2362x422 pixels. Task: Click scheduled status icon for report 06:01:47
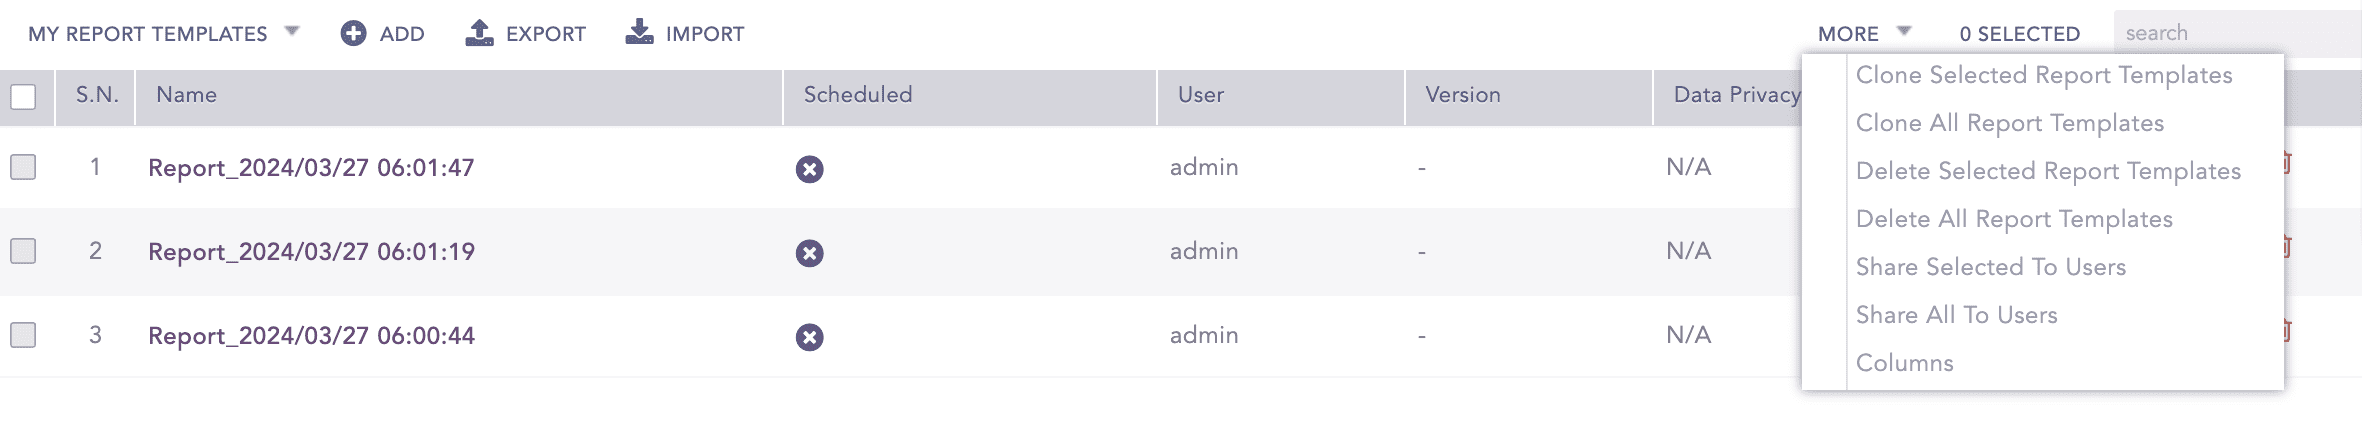[x=809, y=169]
